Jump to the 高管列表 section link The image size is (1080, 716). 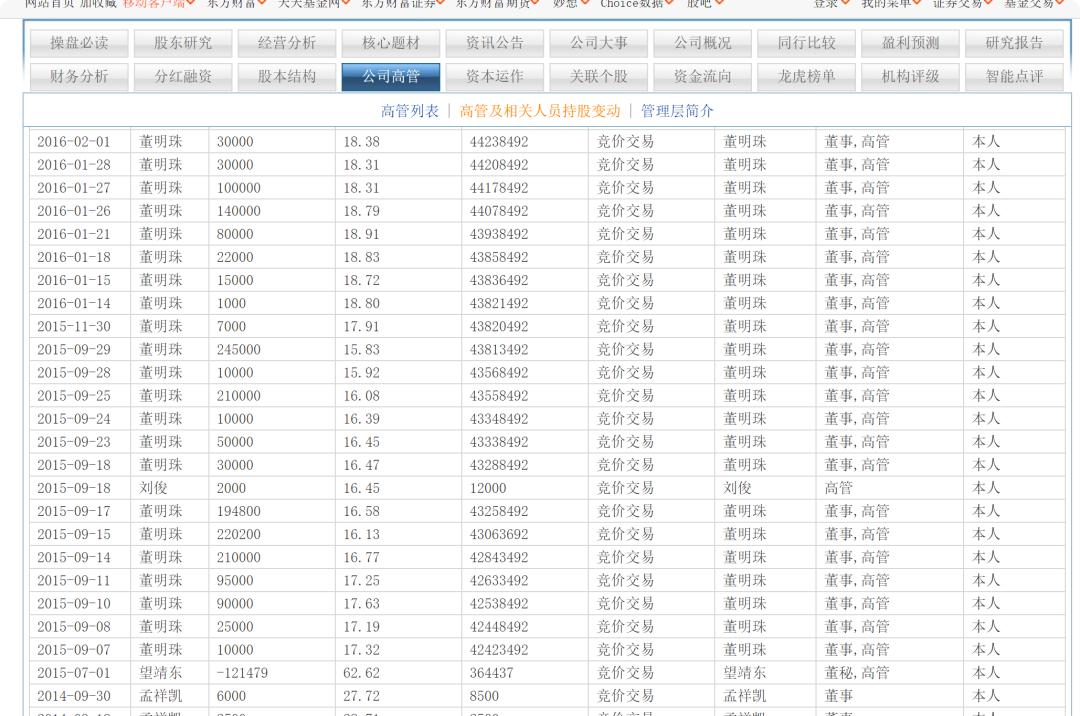[x=410, y=111]
